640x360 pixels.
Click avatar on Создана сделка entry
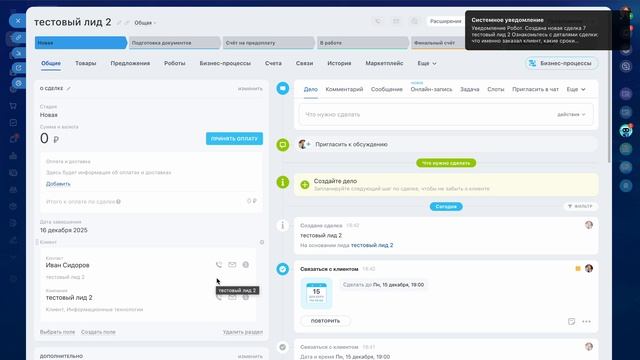(589, 225)
